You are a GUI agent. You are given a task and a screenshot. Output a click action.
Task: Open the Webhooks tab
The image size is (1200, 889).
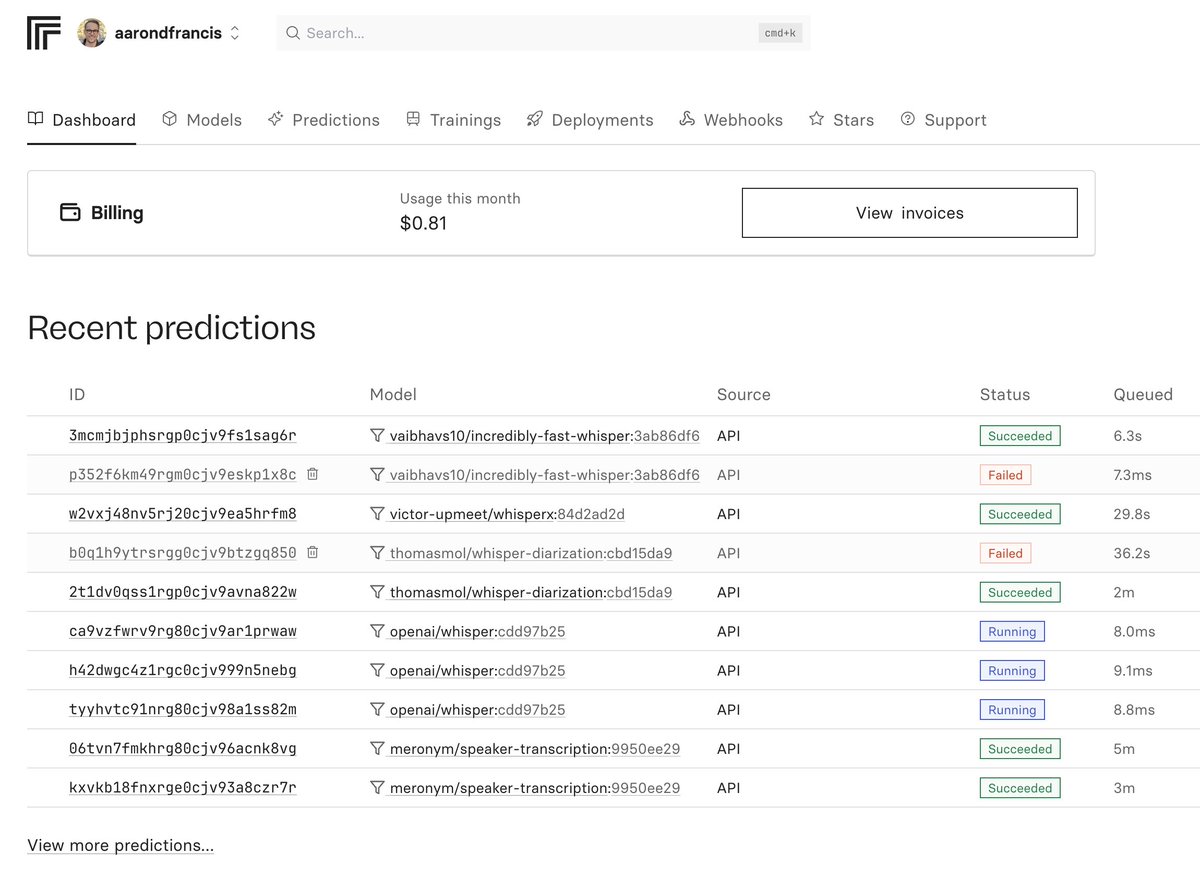731,120
